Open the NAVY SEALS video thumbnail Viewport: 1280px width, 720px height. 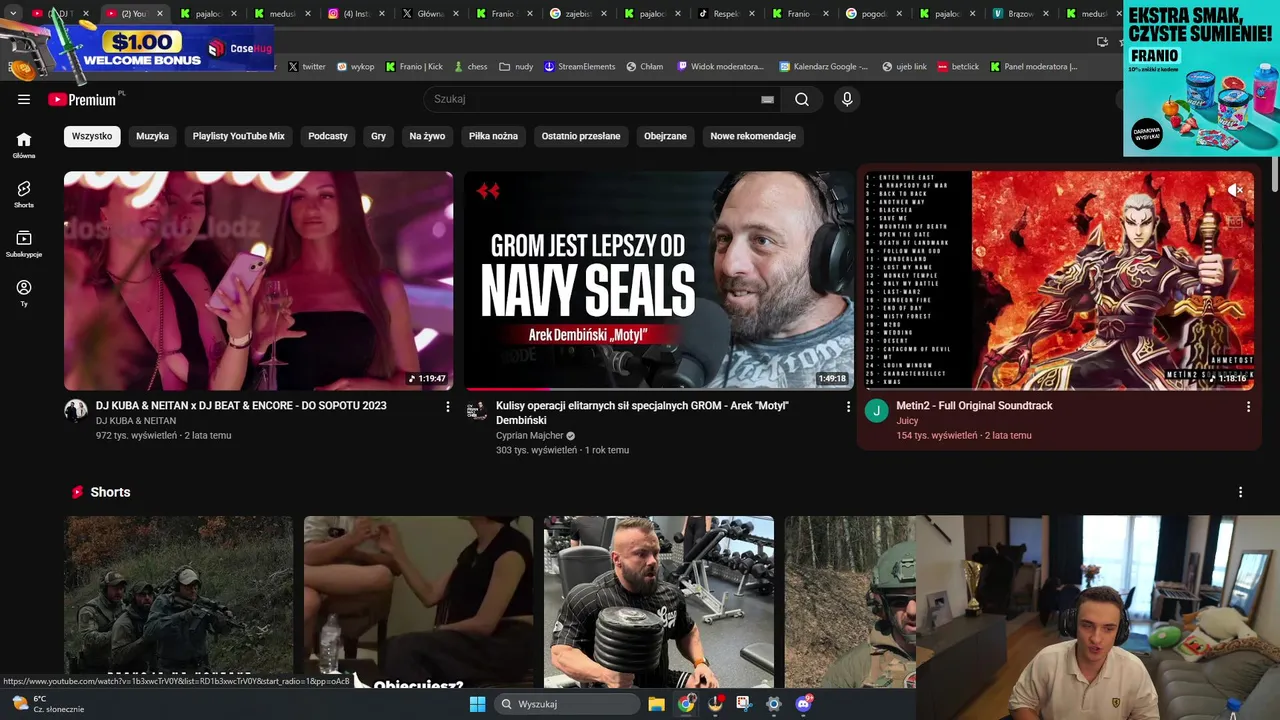659,280
